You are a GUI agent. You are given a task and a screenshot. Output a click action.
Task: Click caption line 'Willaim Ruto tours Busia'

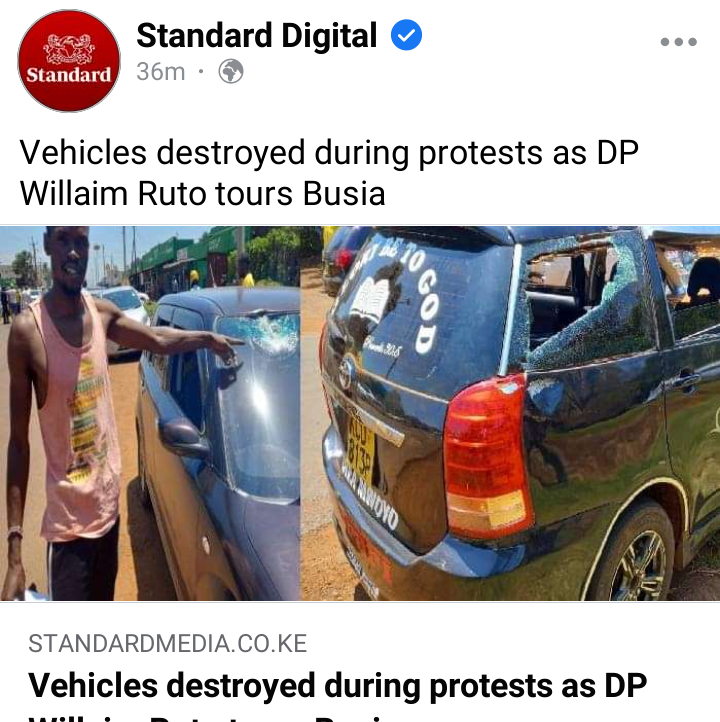203,193
